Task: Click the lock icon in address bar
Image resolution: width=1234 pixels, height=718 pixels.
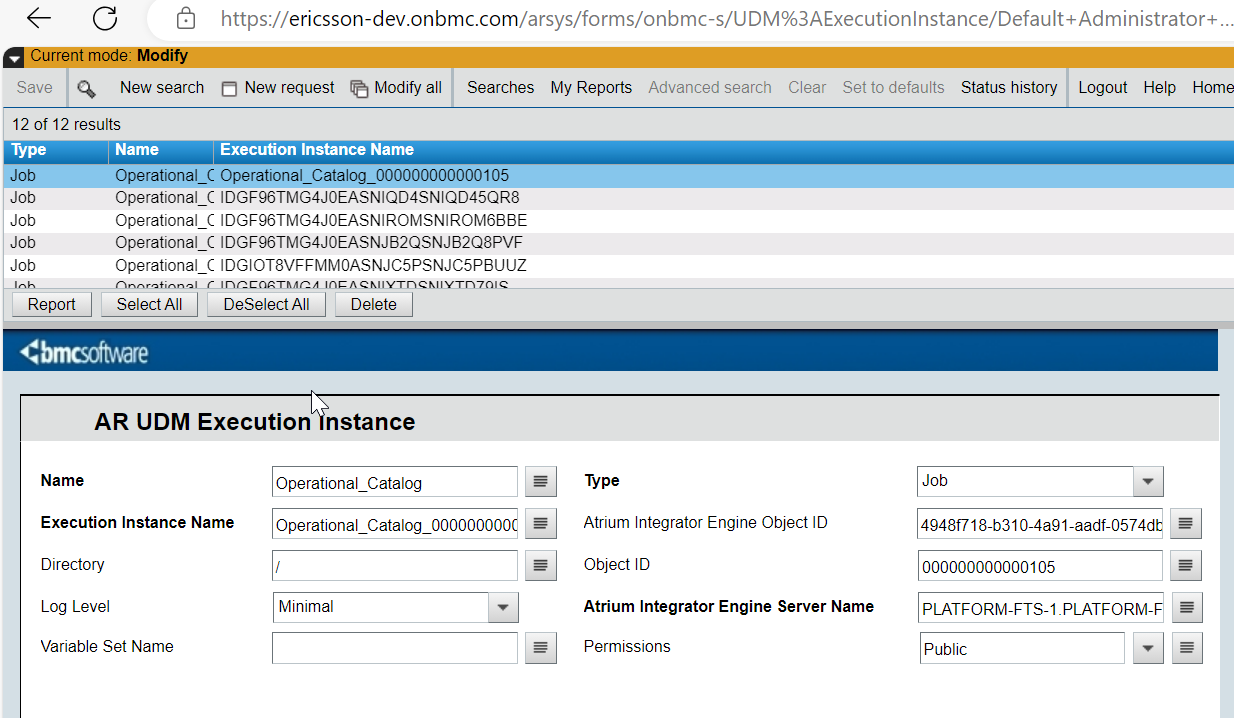Action: (x=185, y=18)
